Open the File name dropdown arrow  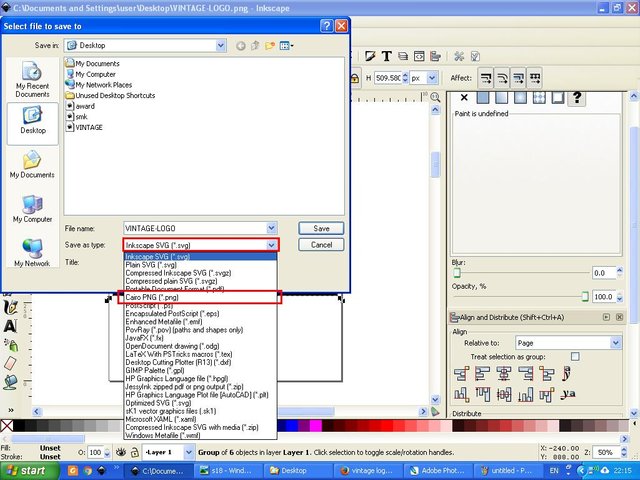271,228
